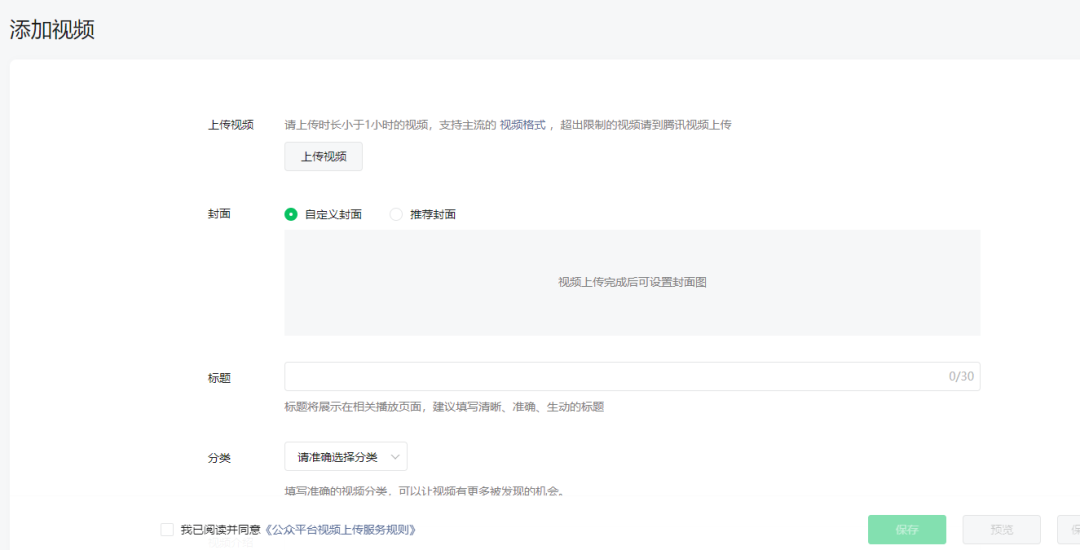Click the 标题 field label

click(218, 378)
